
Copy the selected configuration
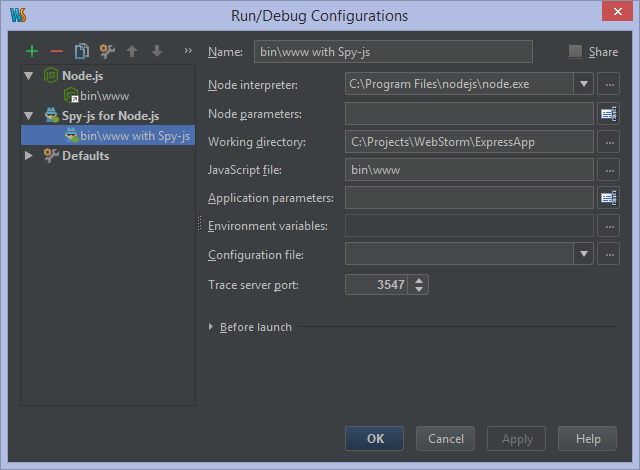click(82, 51)
